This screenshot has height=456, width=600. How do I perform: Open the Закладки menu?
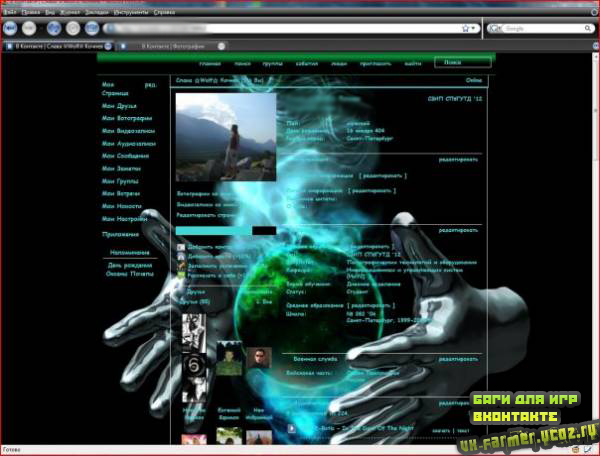[x=96, y=12]
